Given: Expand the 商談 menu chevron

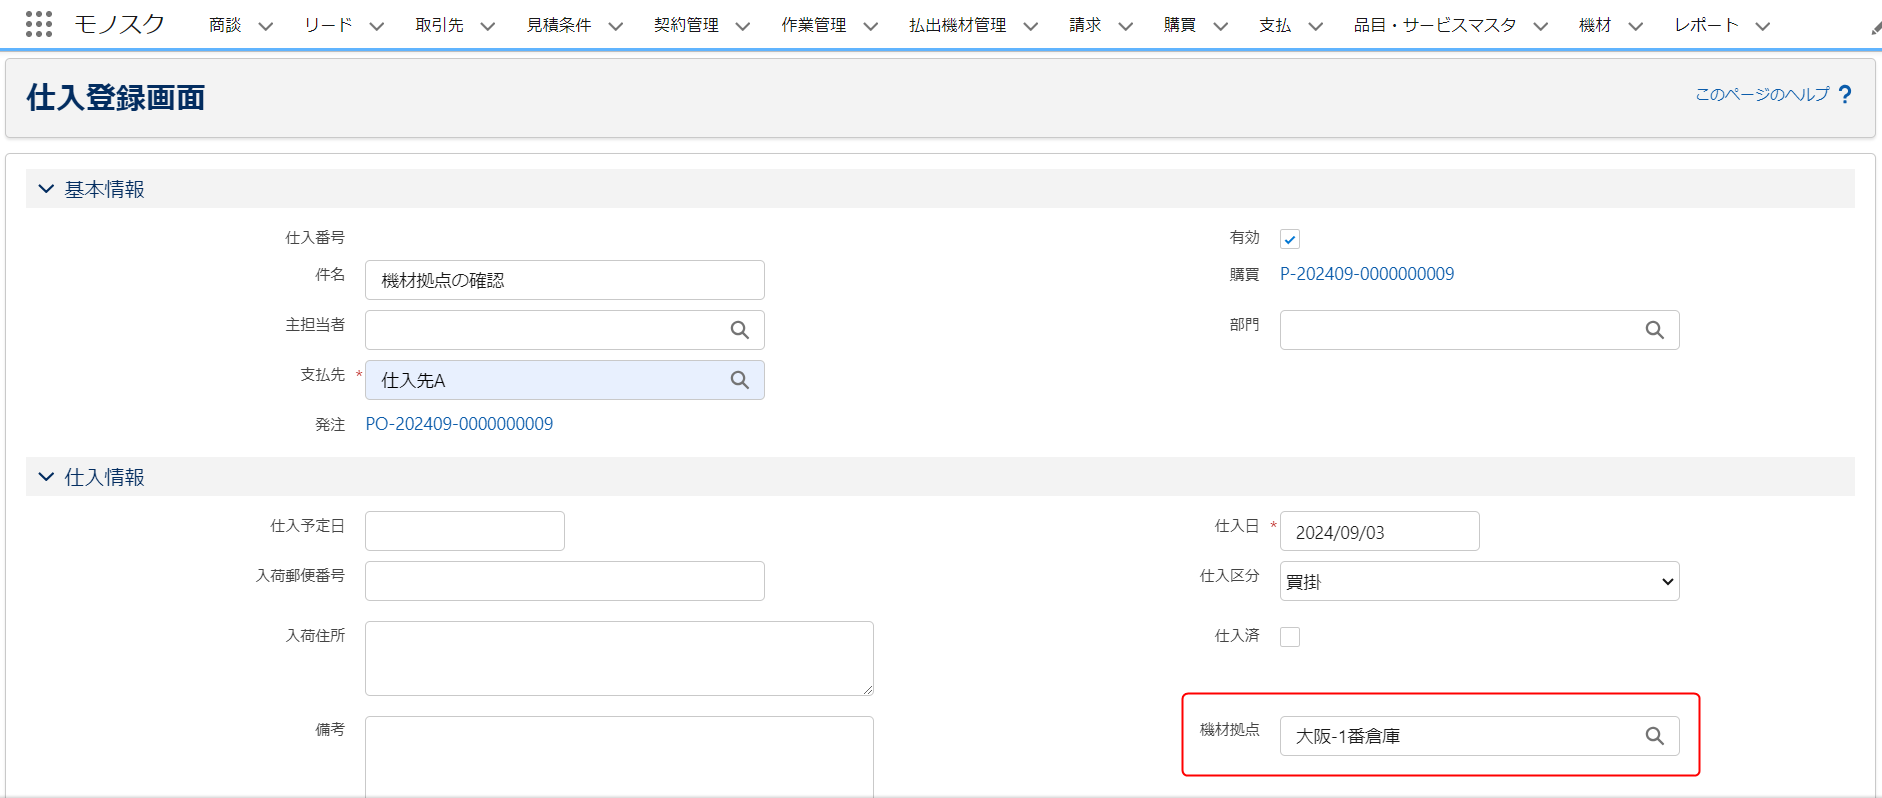Looking at the screenshot, I should [265, 27].
